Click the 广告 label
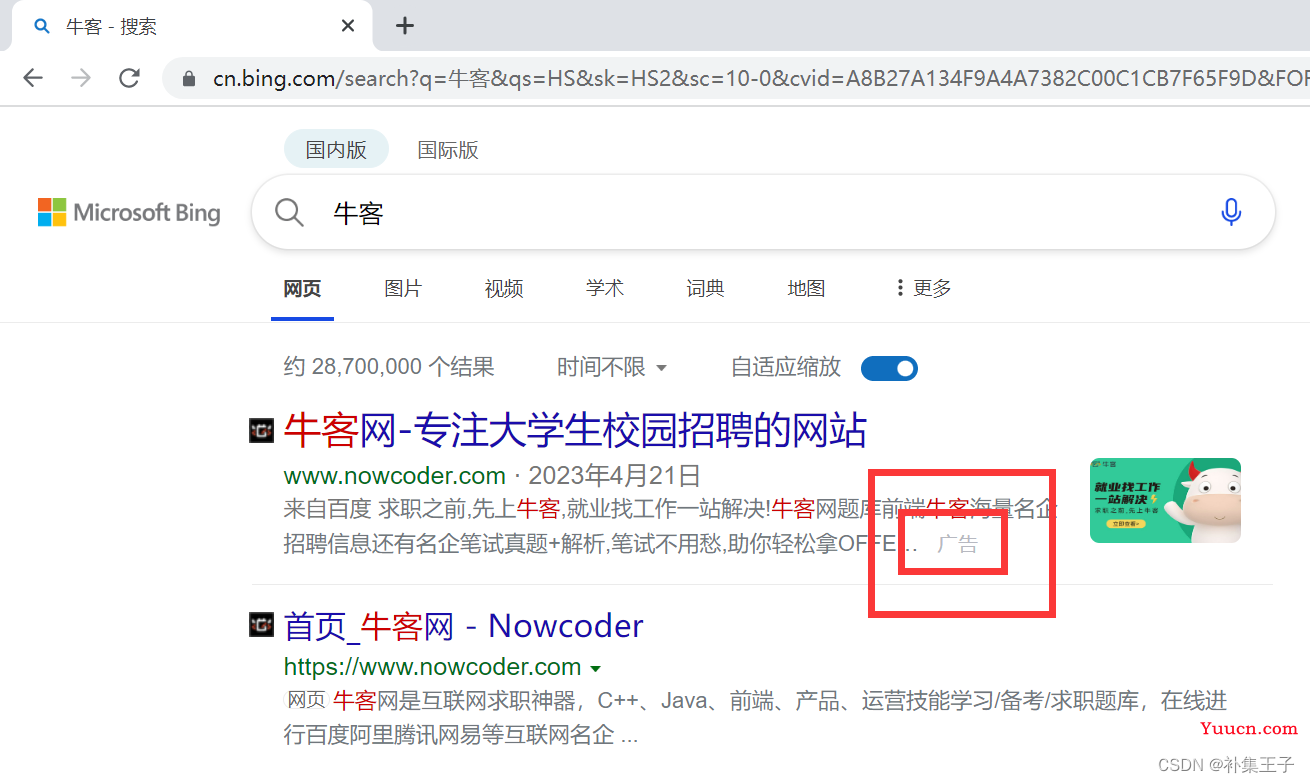 (957, 545)
